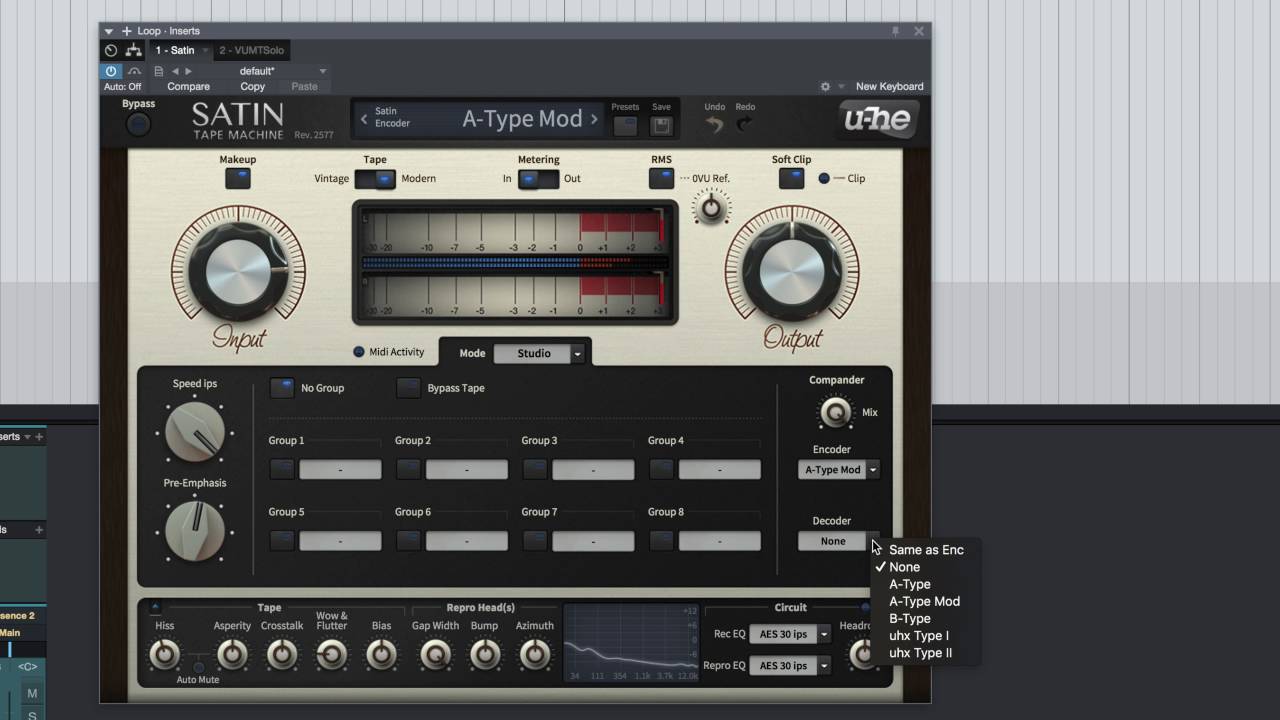Click the u-he logo
This screenshot has height=720, width=1280.
[878, 121]
